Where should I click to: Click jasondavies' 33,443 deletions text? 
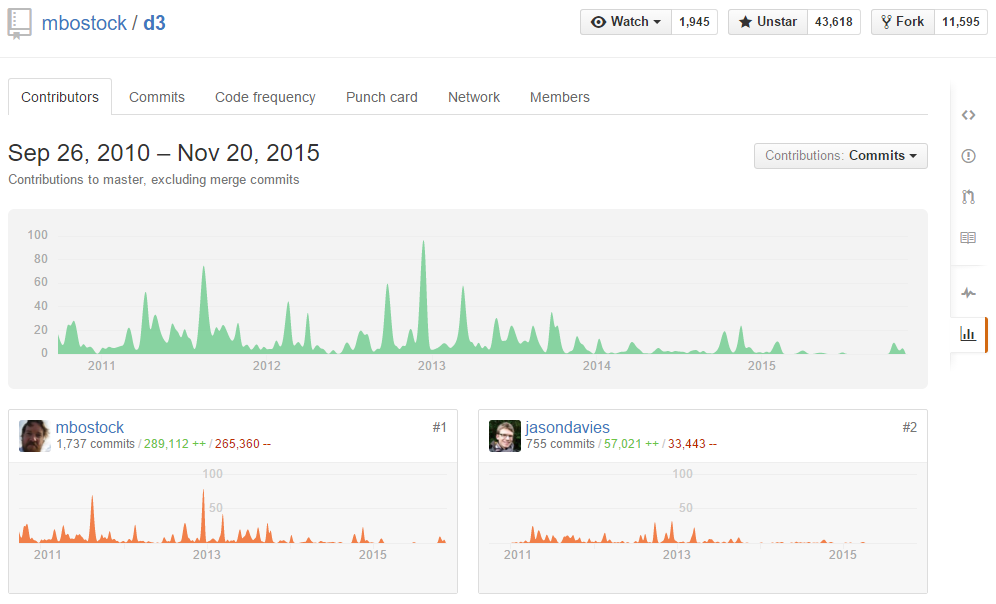pyautogui.click(x=692, y=444)
